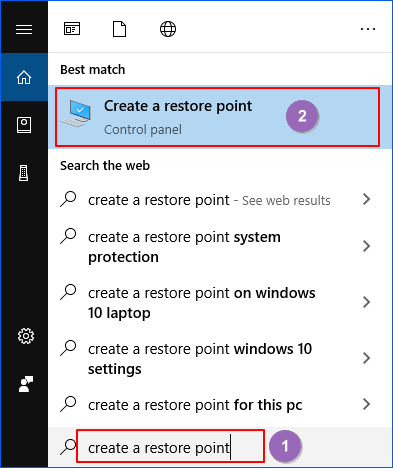This screenshot has height=468, width=393.
Task: Open the three-dots more options menu
Action: (368, 29)
